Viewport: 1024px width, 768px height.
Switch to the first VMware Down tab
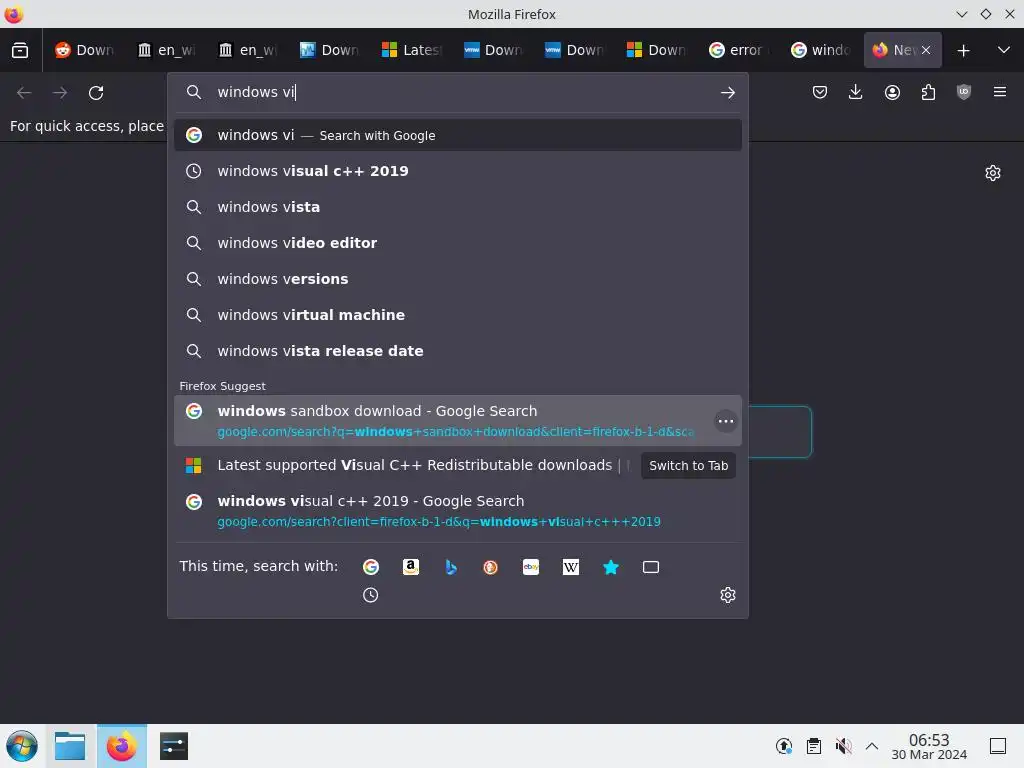[x=493, y=50]
